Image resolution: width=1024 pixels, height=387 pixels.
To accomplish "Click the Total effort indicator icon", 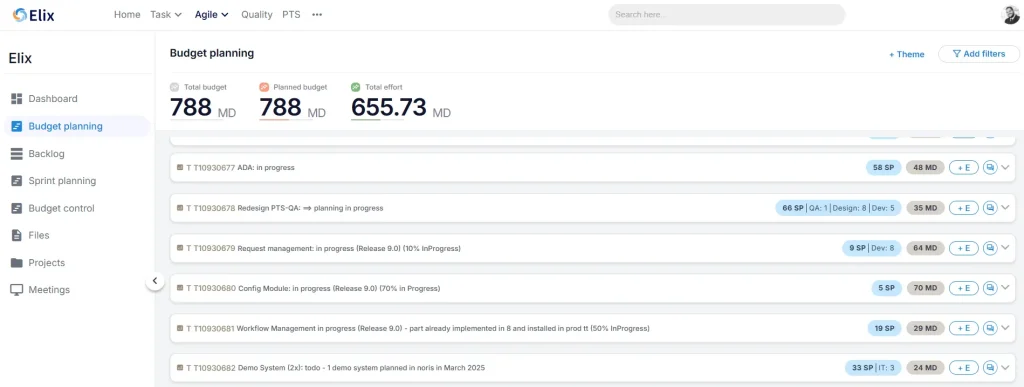I will [356, 87].
